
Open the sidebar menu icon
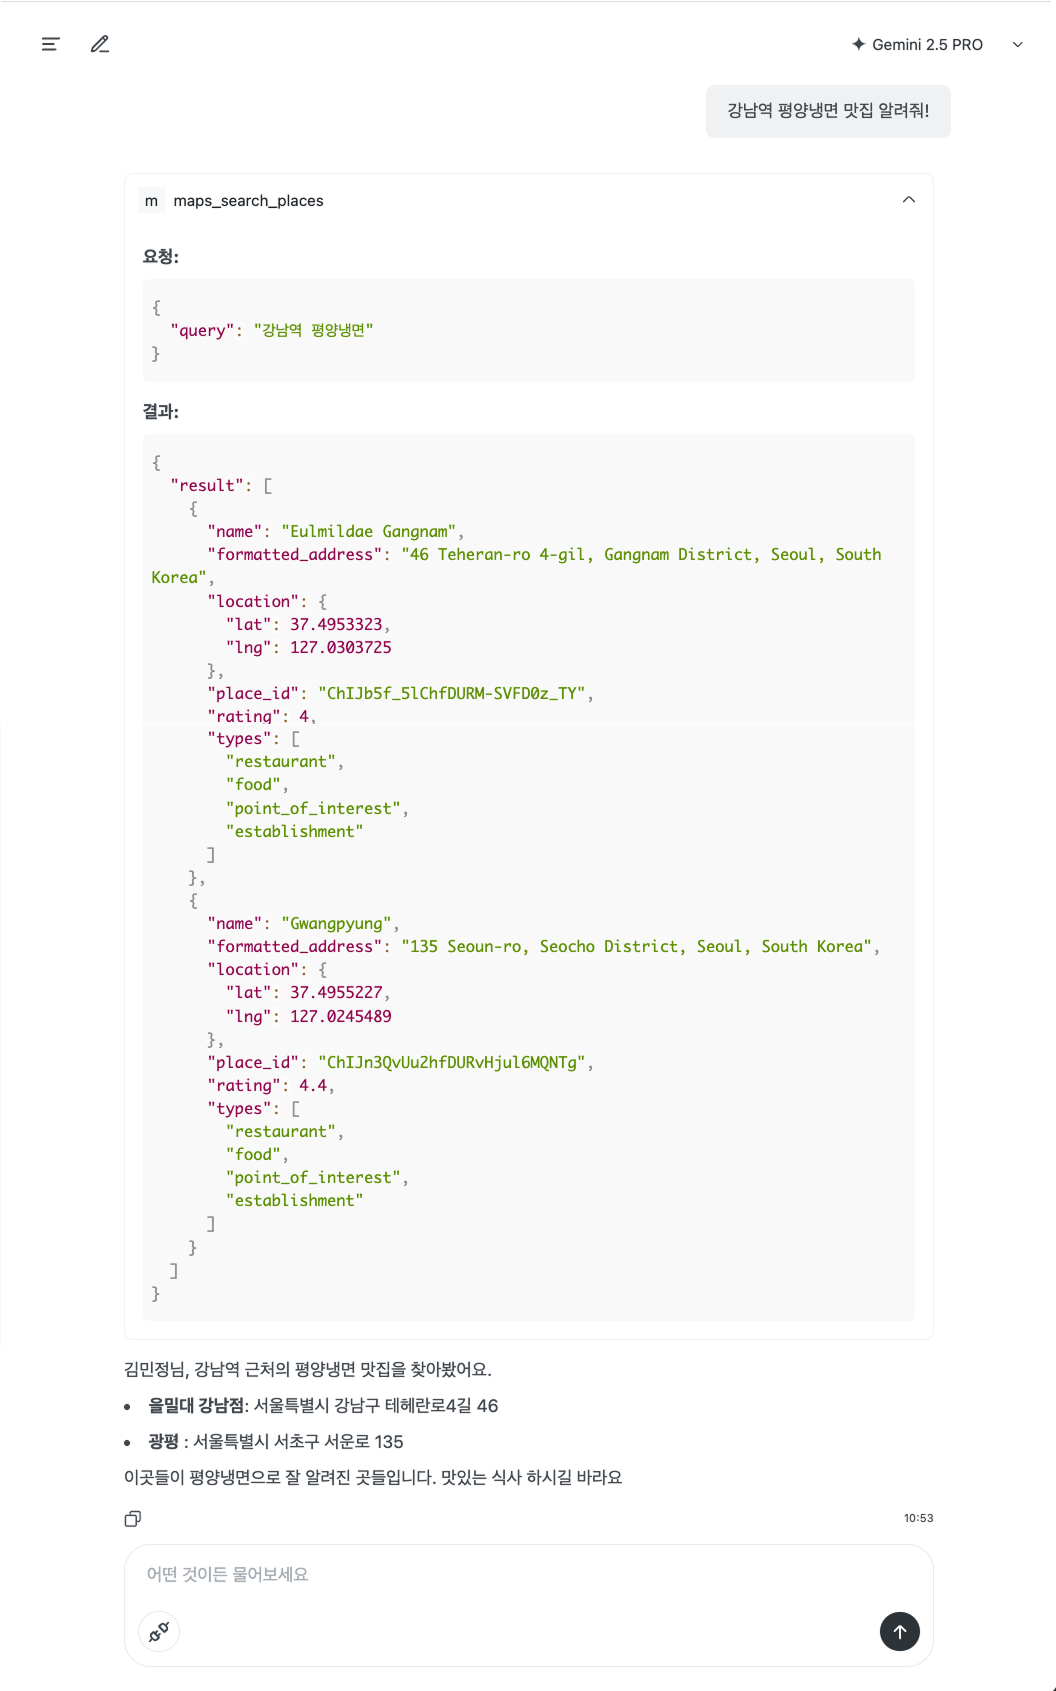[50, 44]
